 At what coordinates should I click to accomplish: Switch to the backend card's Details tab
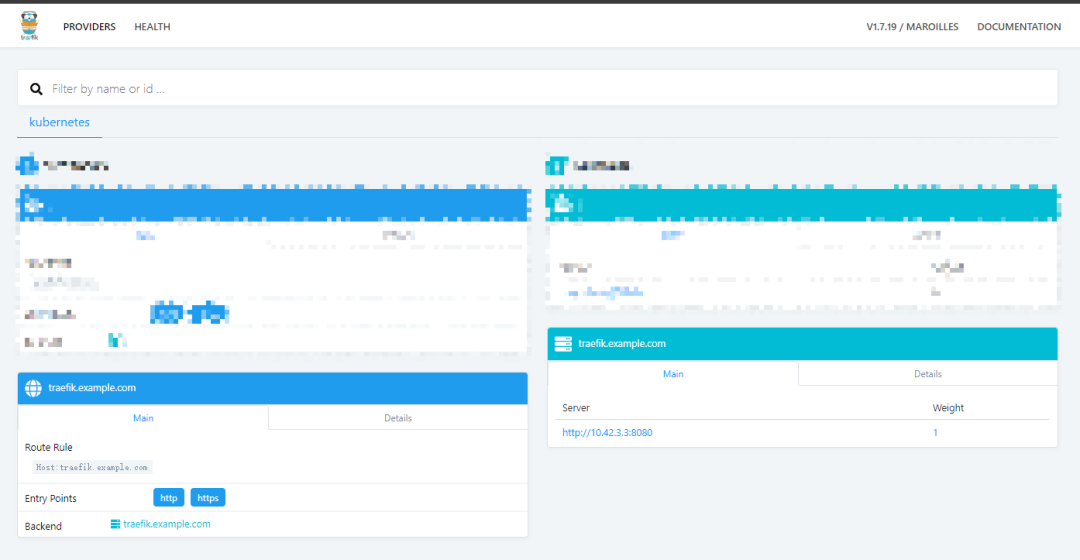click(928, 374)
